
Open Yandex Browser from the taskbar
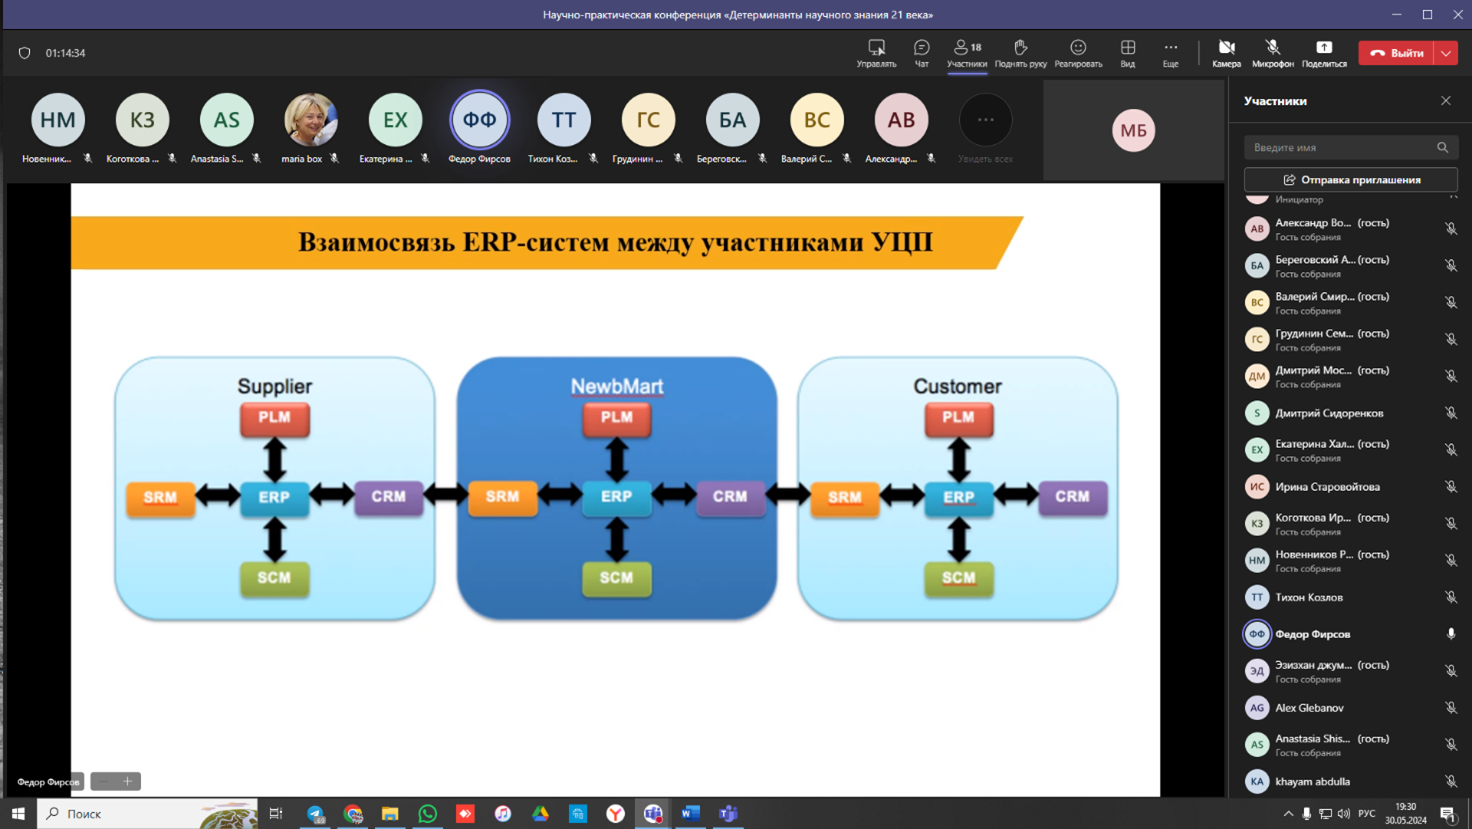point(615,814)
